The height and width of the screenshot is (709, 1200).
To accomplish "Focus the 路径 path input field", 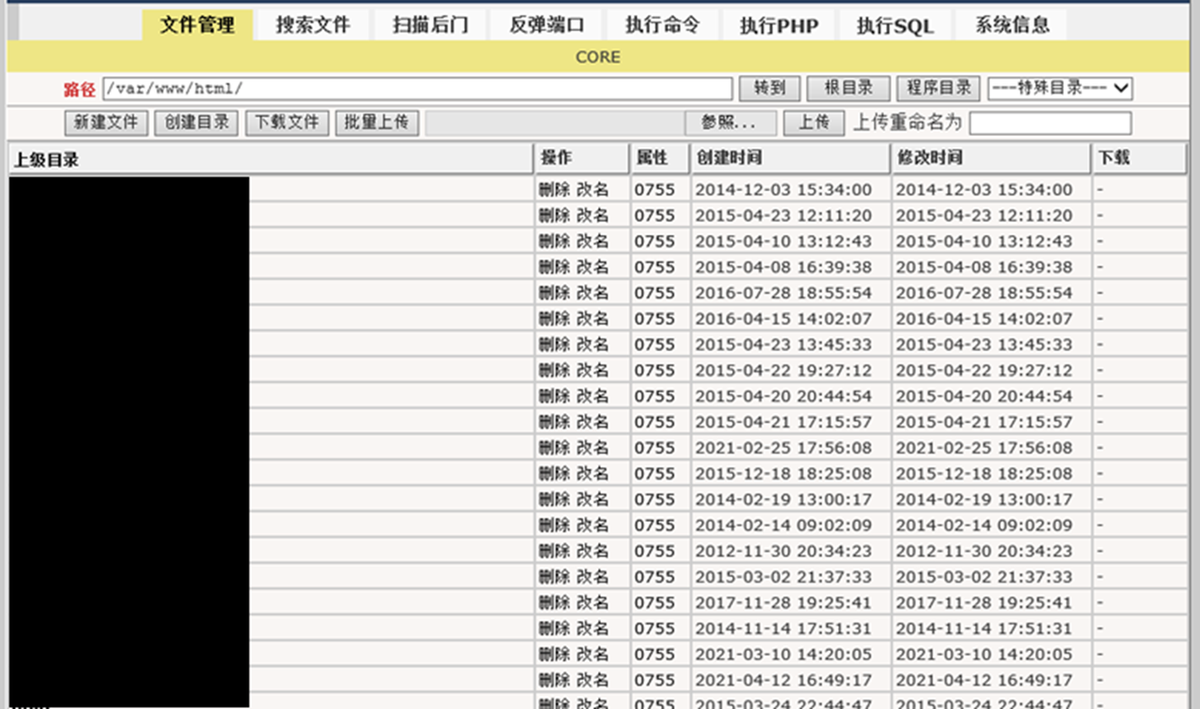I will click(418, 88).
